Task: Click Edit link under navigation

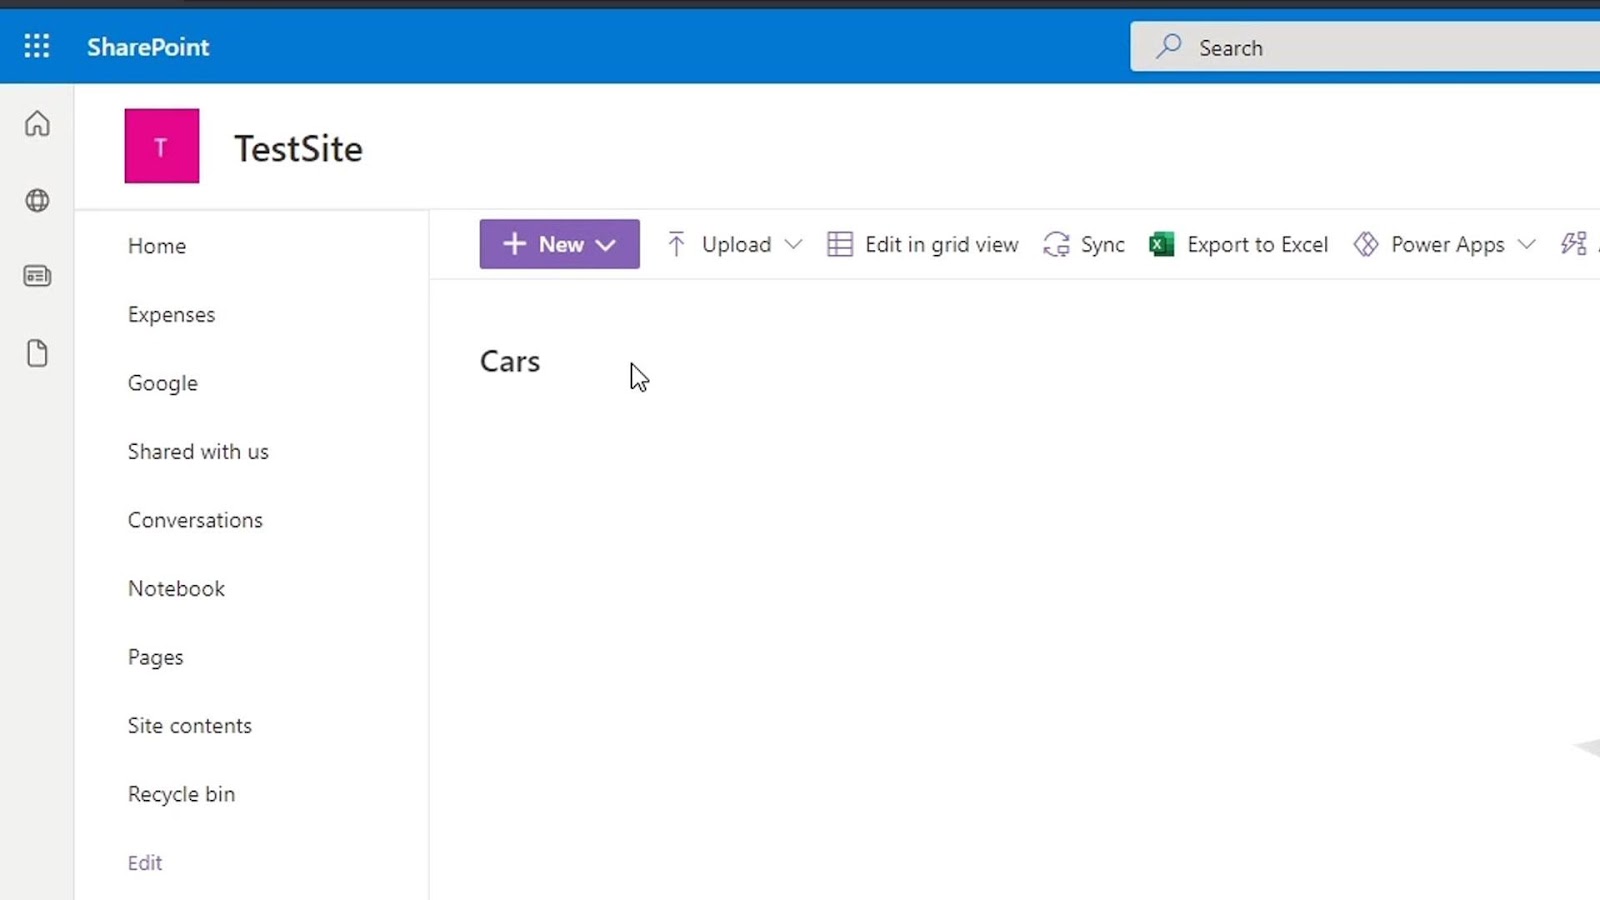Action: [x=145, y=863]
